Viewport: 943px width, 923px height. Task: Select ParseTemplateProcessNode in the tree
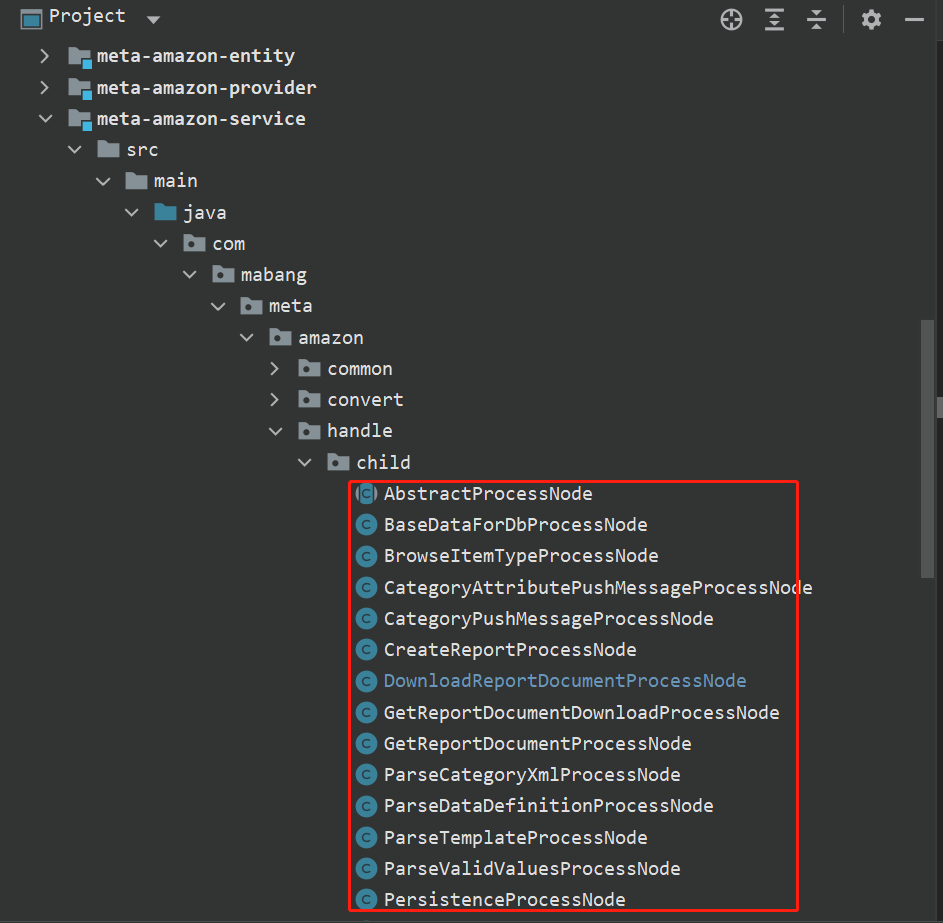(x=515, y=838)
